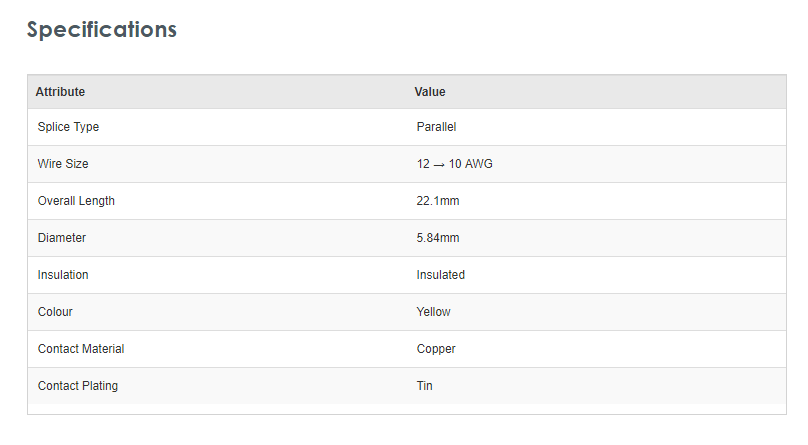Click the Colour attribute label

click(x=55, y=312)
